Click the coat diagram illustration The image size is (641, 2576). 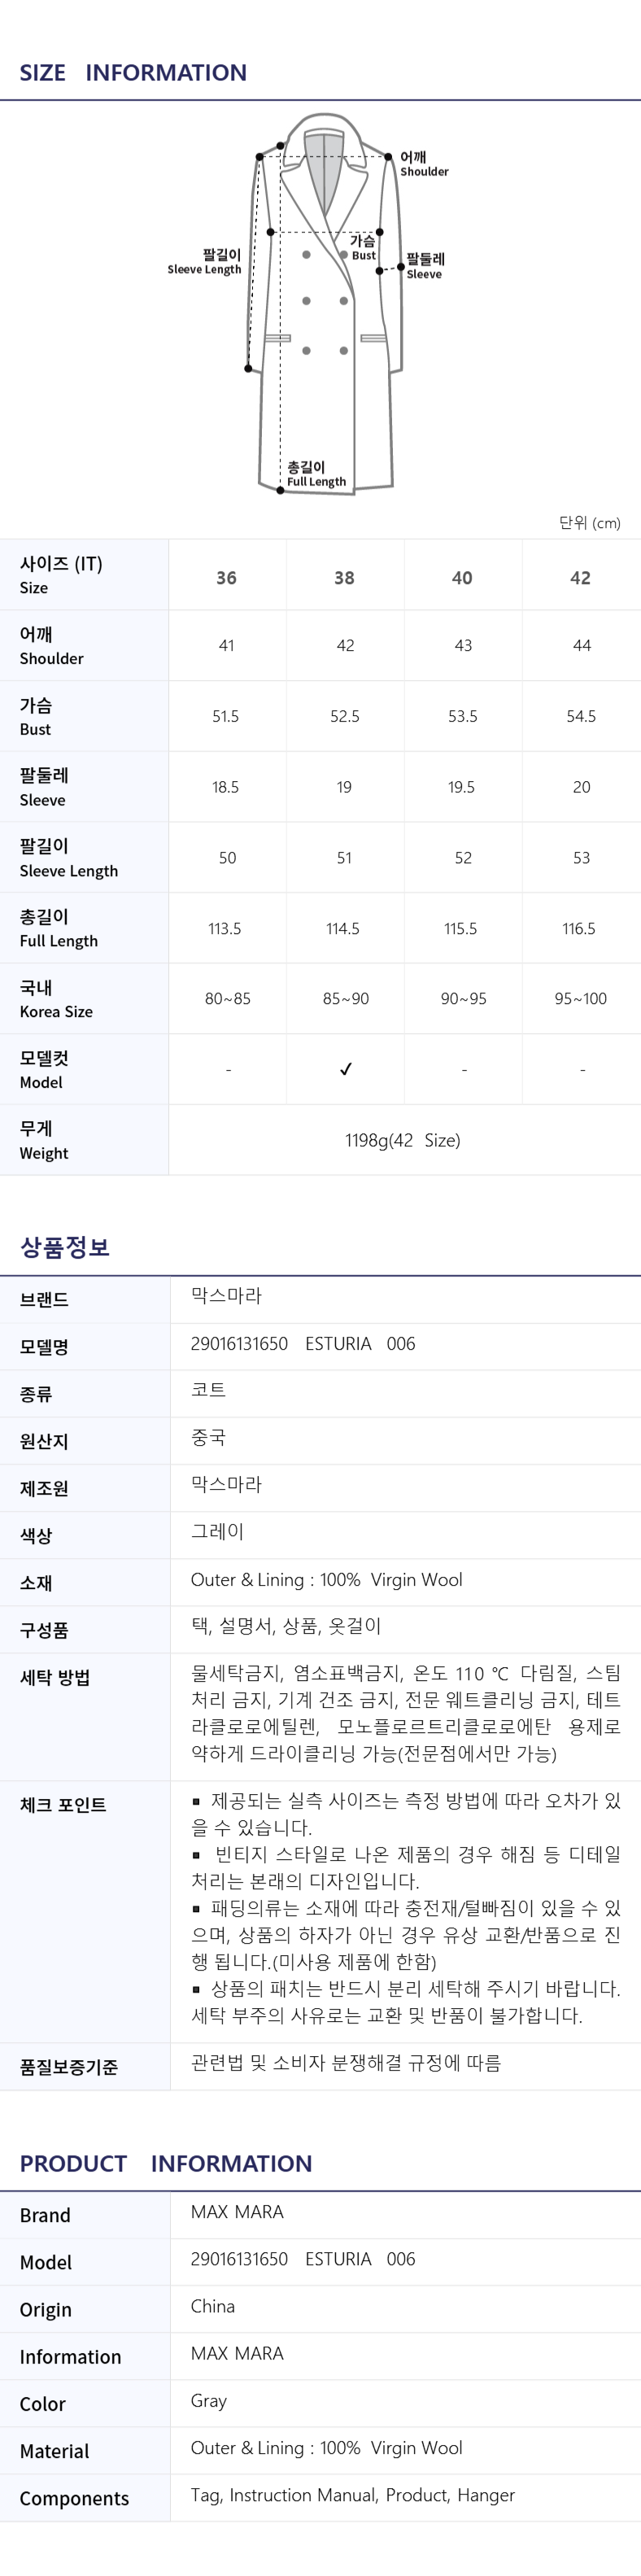coord(325,303)
